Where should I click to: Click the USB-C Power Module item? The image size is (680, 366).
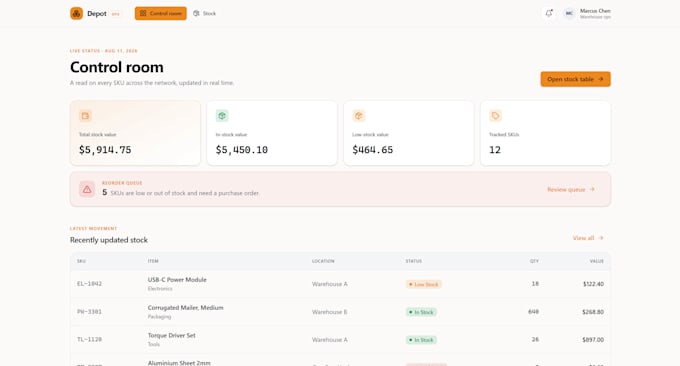coord(177,280)
